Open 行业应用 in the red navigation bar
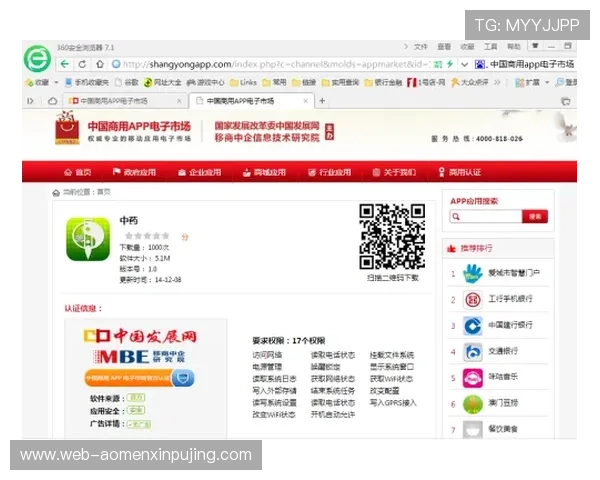600x480 pixels. pos(329,172)
